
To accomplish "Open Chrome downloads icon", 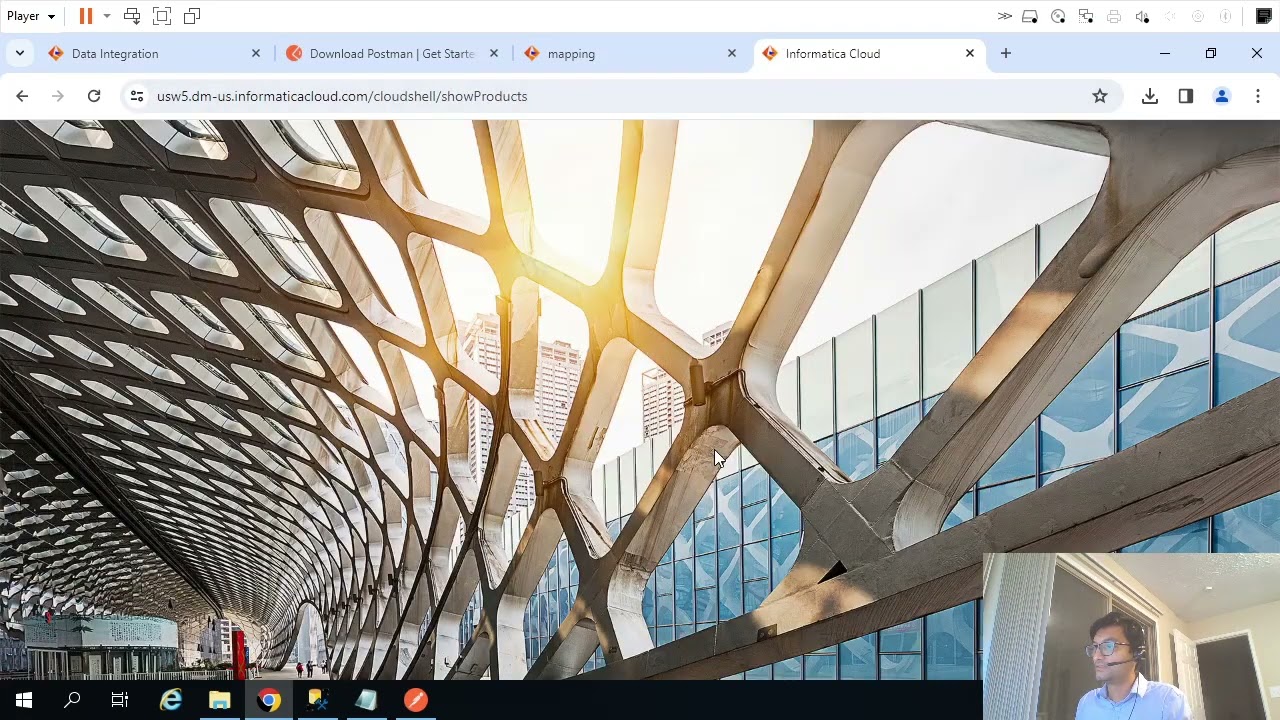I will pos(1150,96).
